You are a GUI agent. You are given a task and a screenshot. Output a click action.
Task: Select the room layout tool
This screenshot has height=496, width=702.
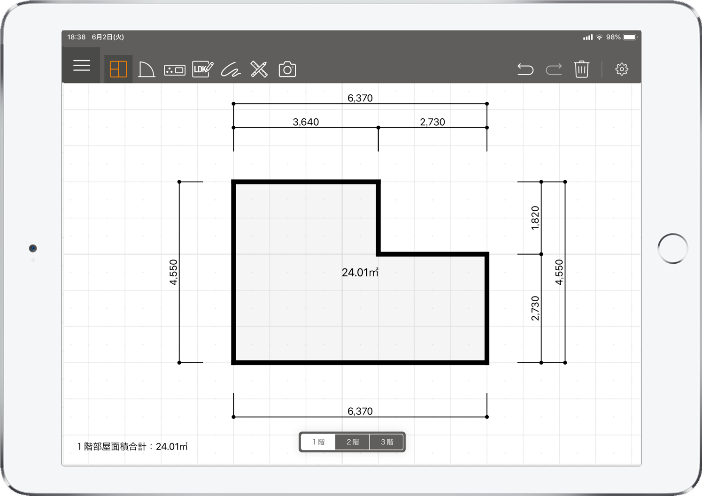click(118, 69)
